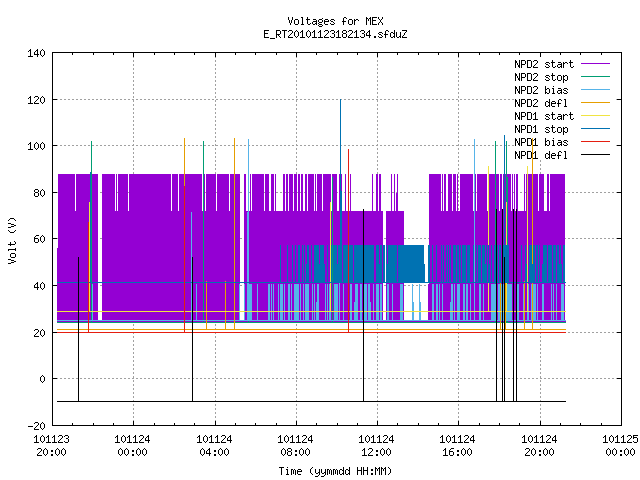Click the NPD2 start legend label
Screen dimensions: 640x480
[x=544, y=64]
